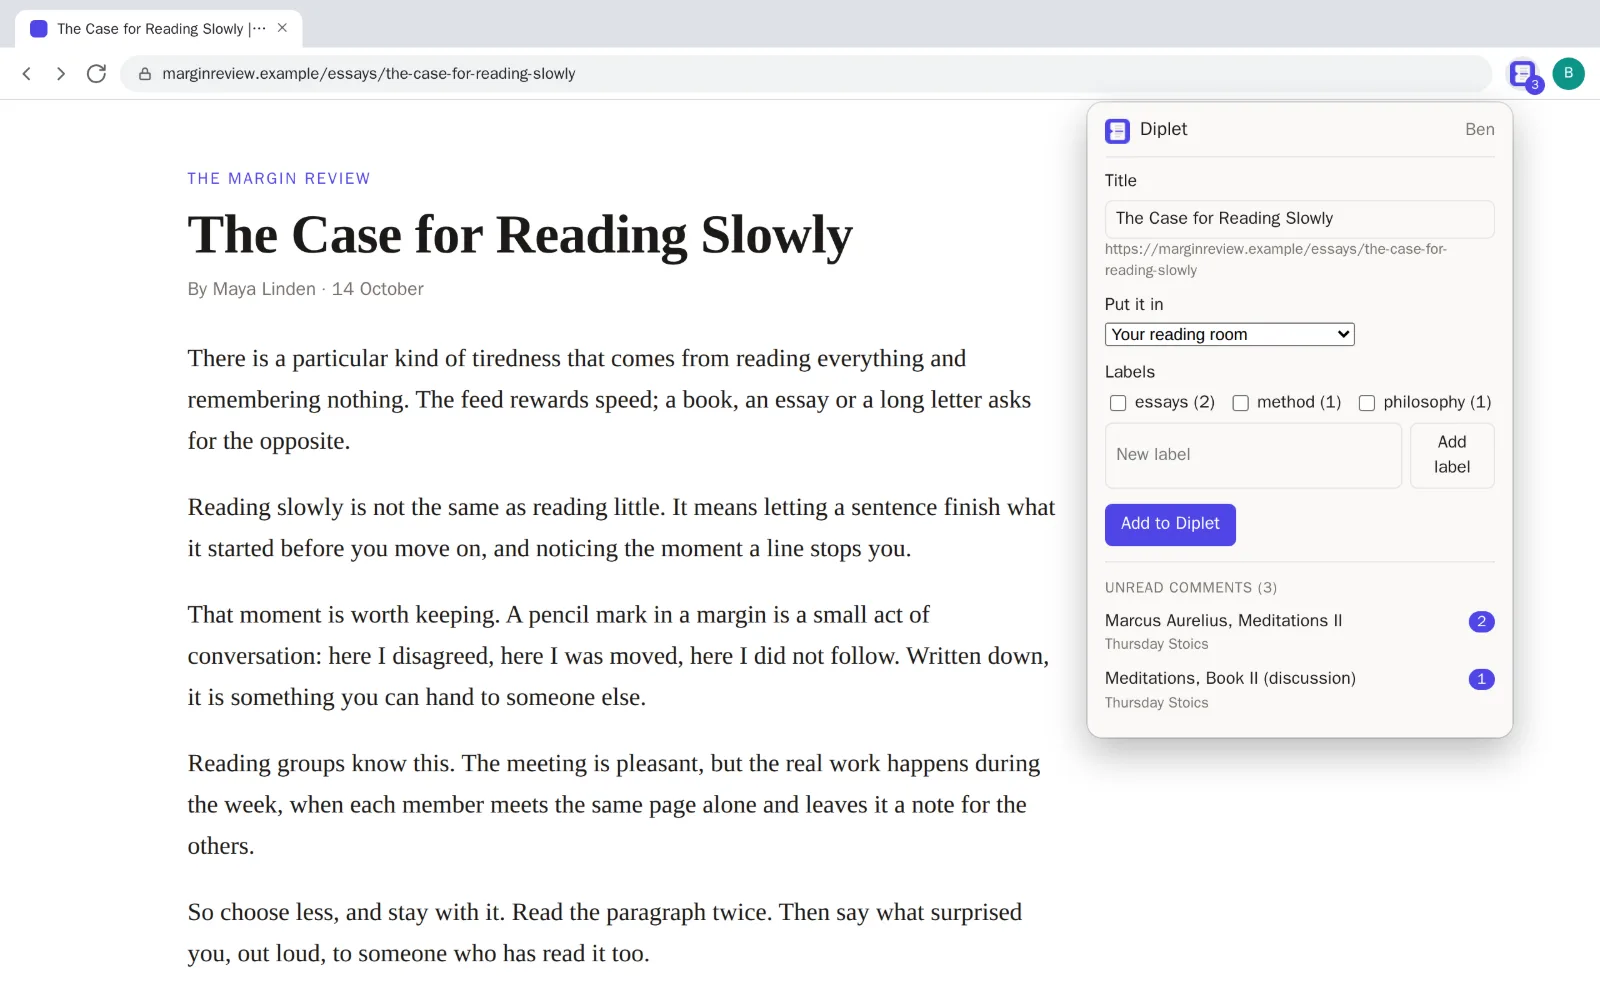Select the Case for Reading Slowly tab

coord(159,29)
